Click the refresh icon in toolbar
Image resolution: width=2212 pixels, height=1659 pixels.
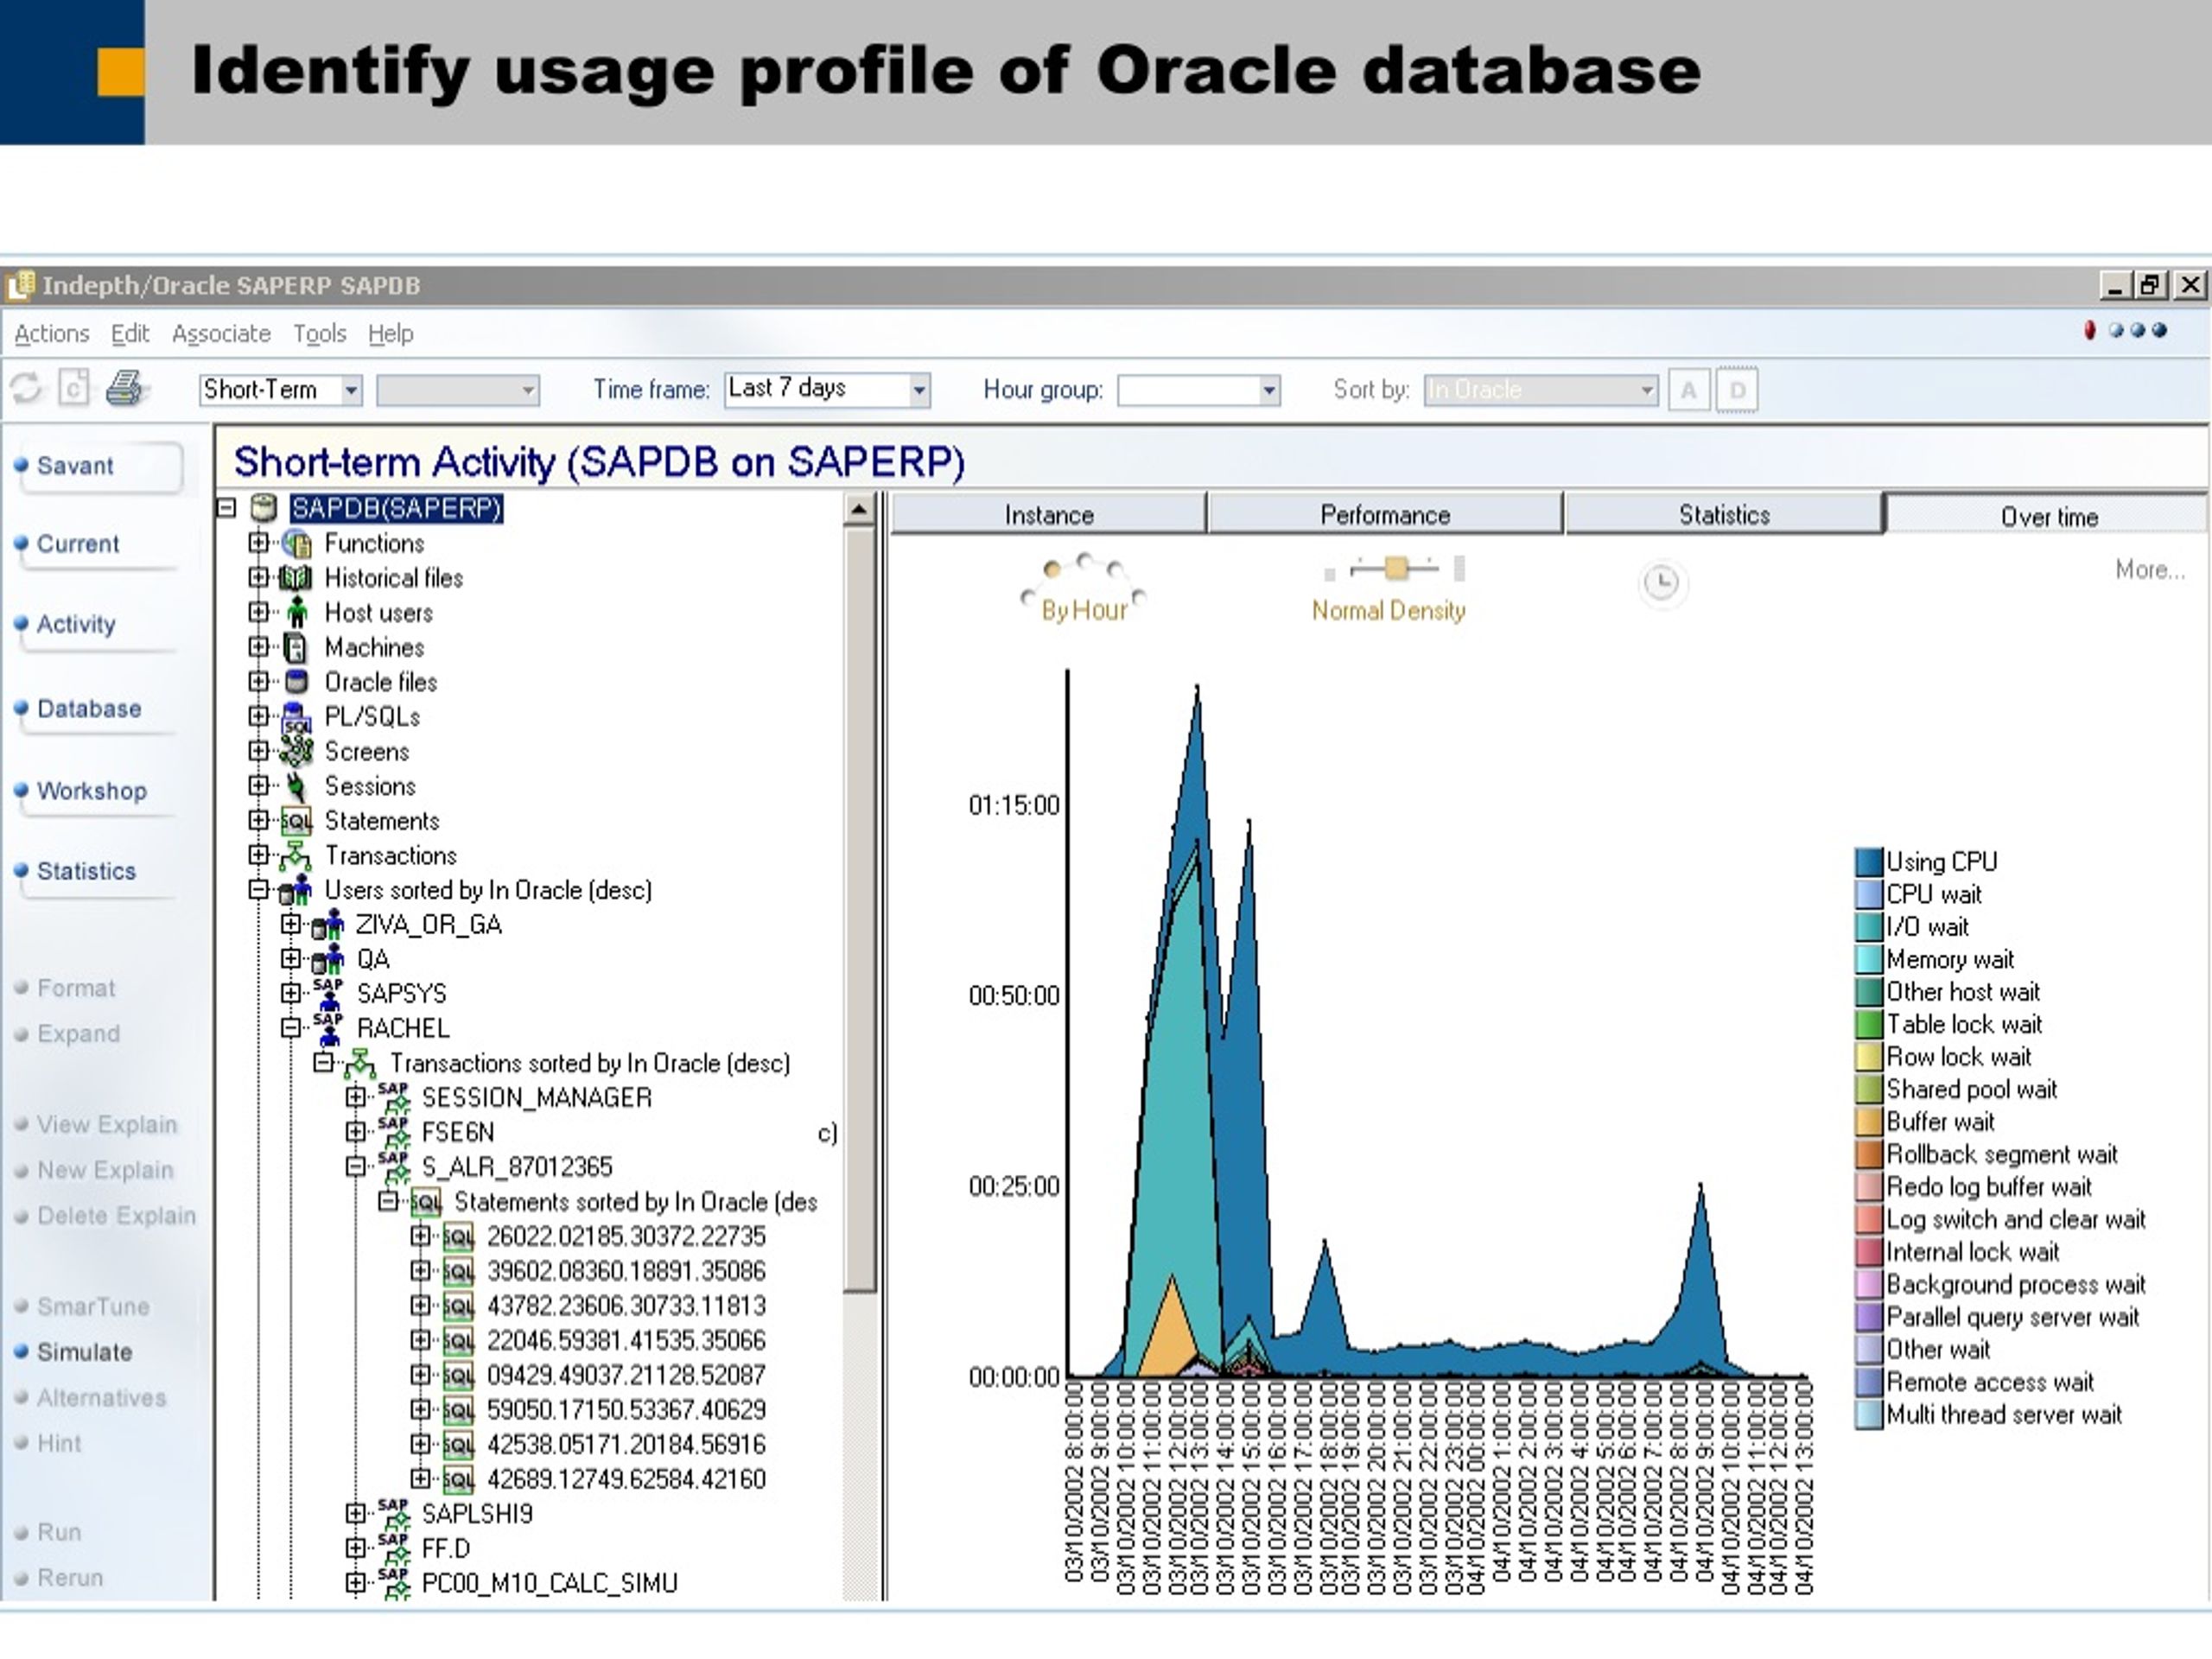[26, 388]
